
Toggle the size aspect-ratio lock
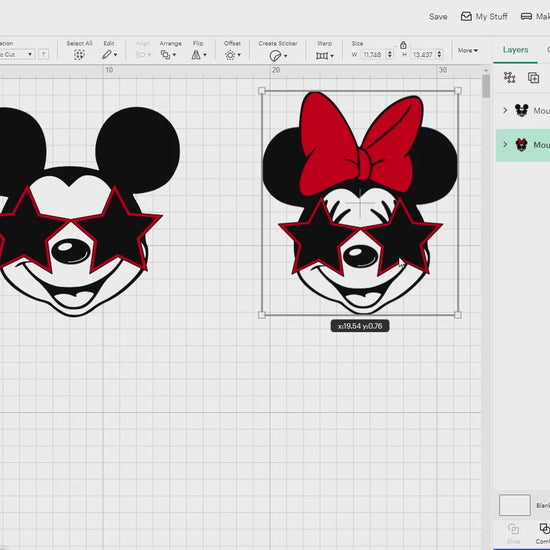click(403, 45)
